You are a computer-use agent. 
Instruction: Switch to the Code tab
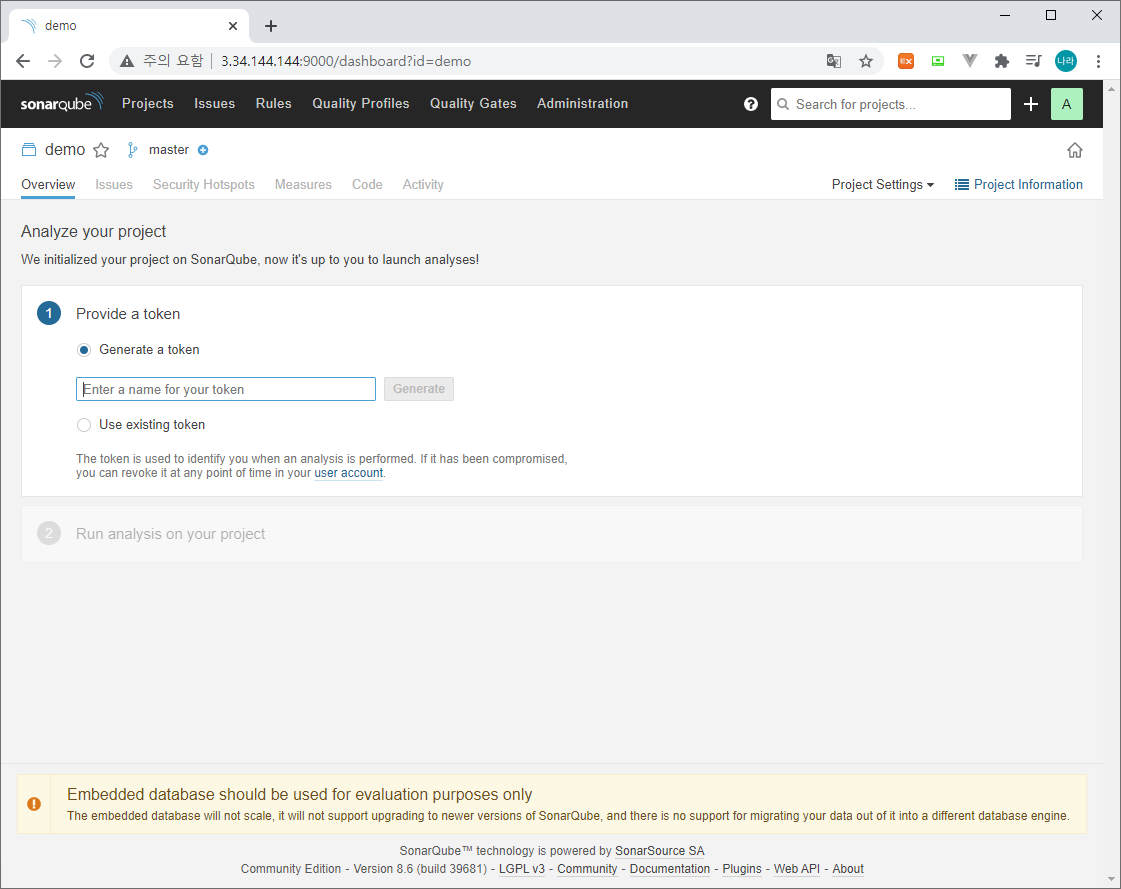367,185
